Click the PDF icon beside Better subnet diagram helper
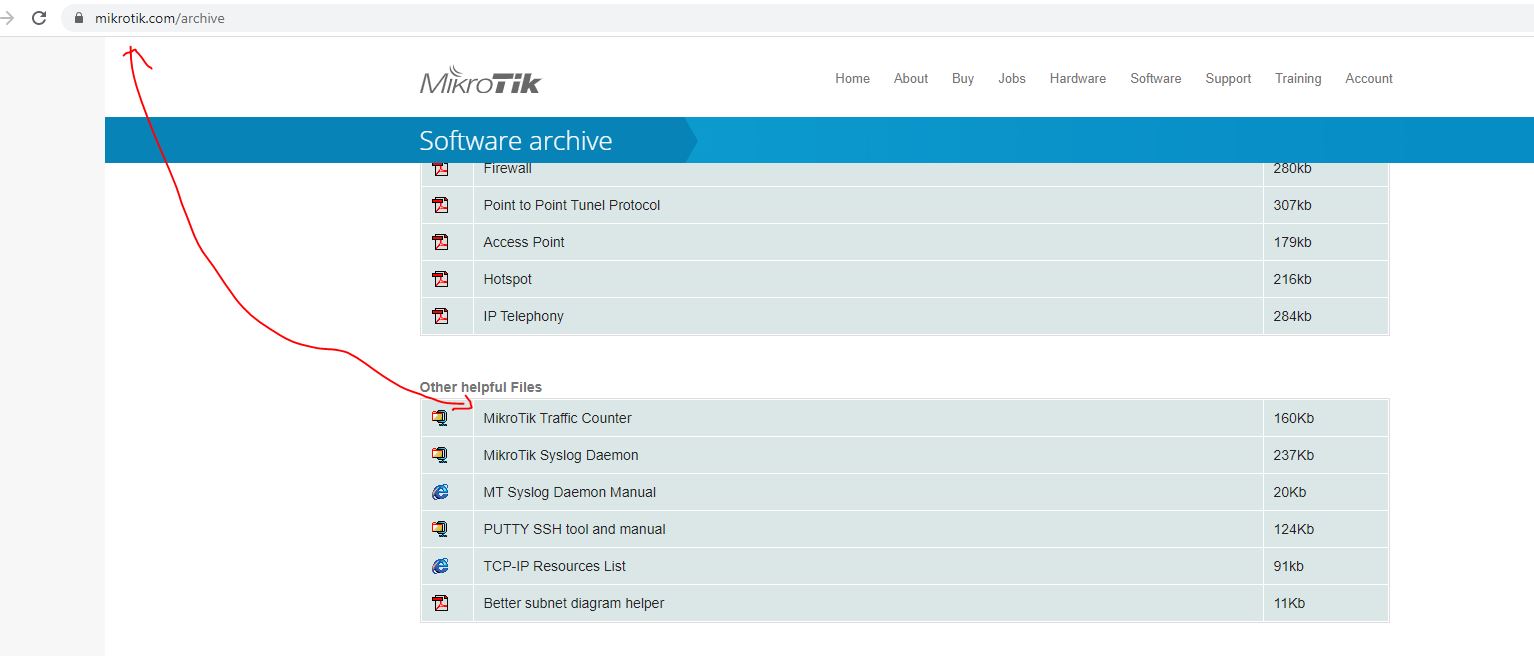The image size is (1534, 656). (440, 603)
